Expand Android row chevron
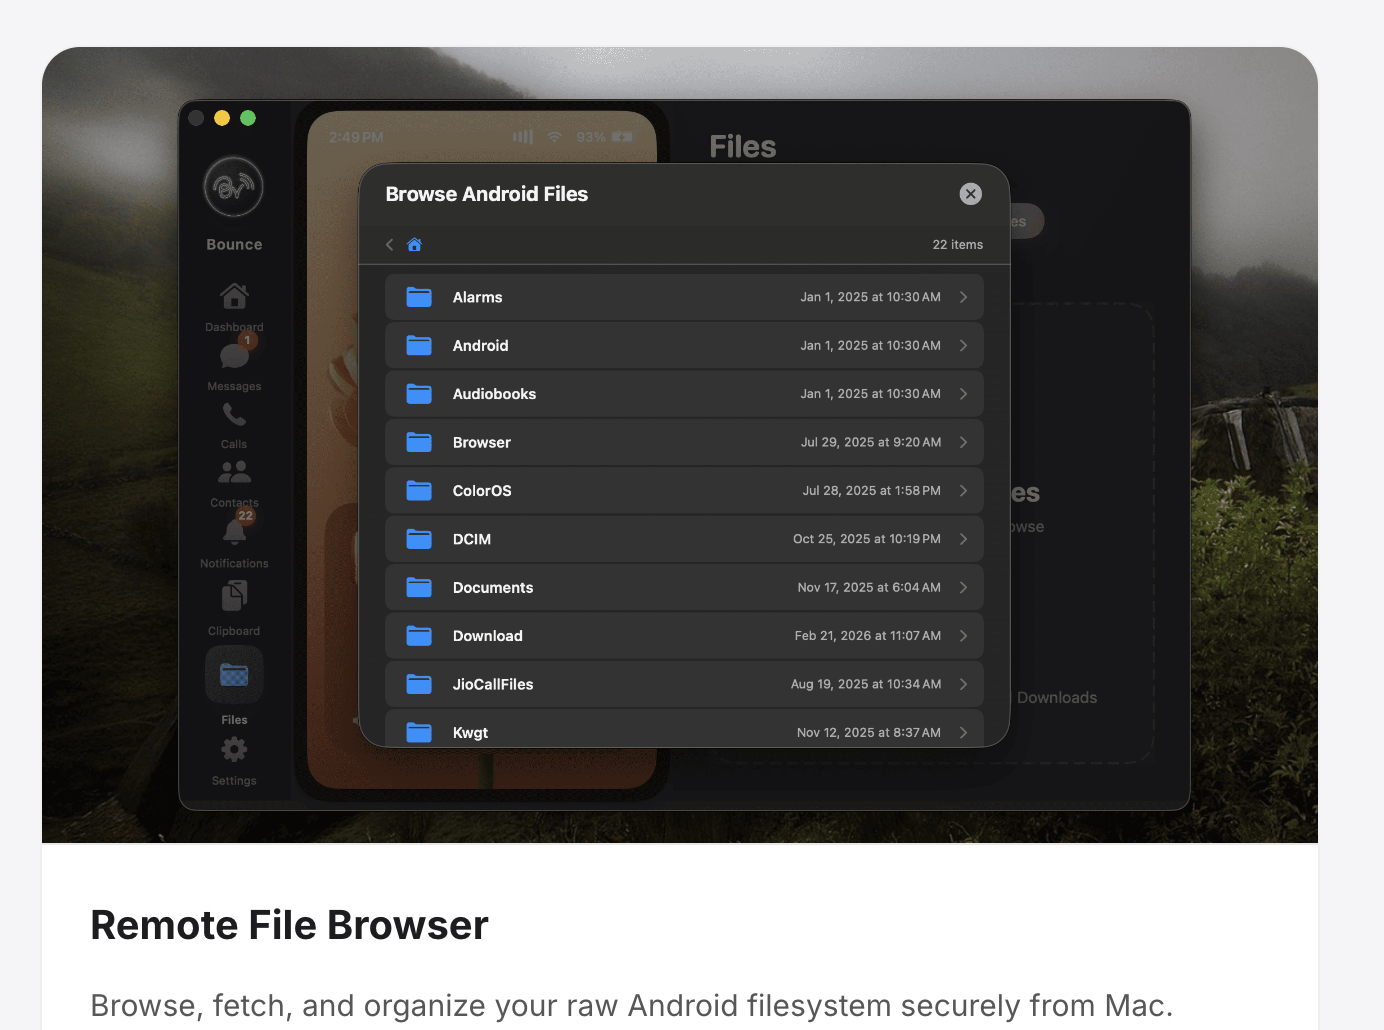This screenshot has width=1384, height=1030. tap(963, 345)
